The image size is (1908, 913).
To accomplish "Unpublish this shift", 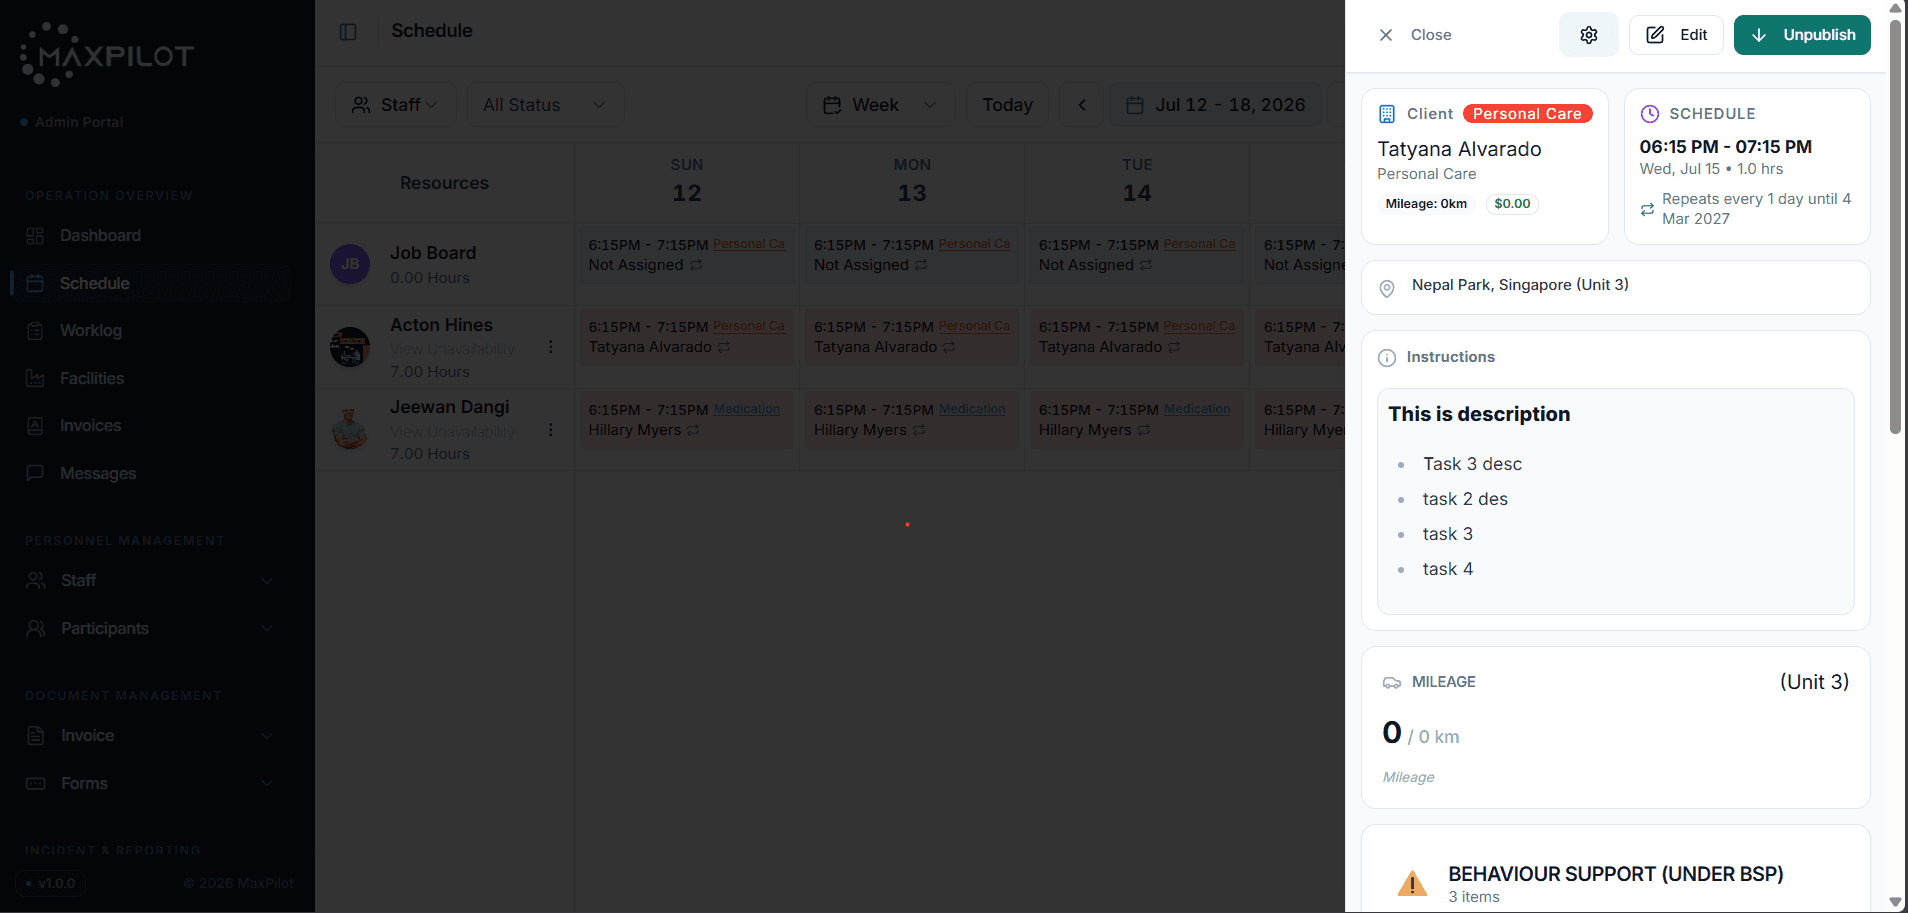I will [1802, 35].
